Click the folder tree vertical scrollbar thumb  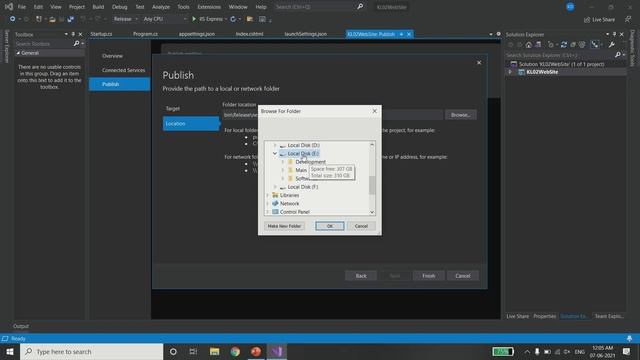pos(372,185)
